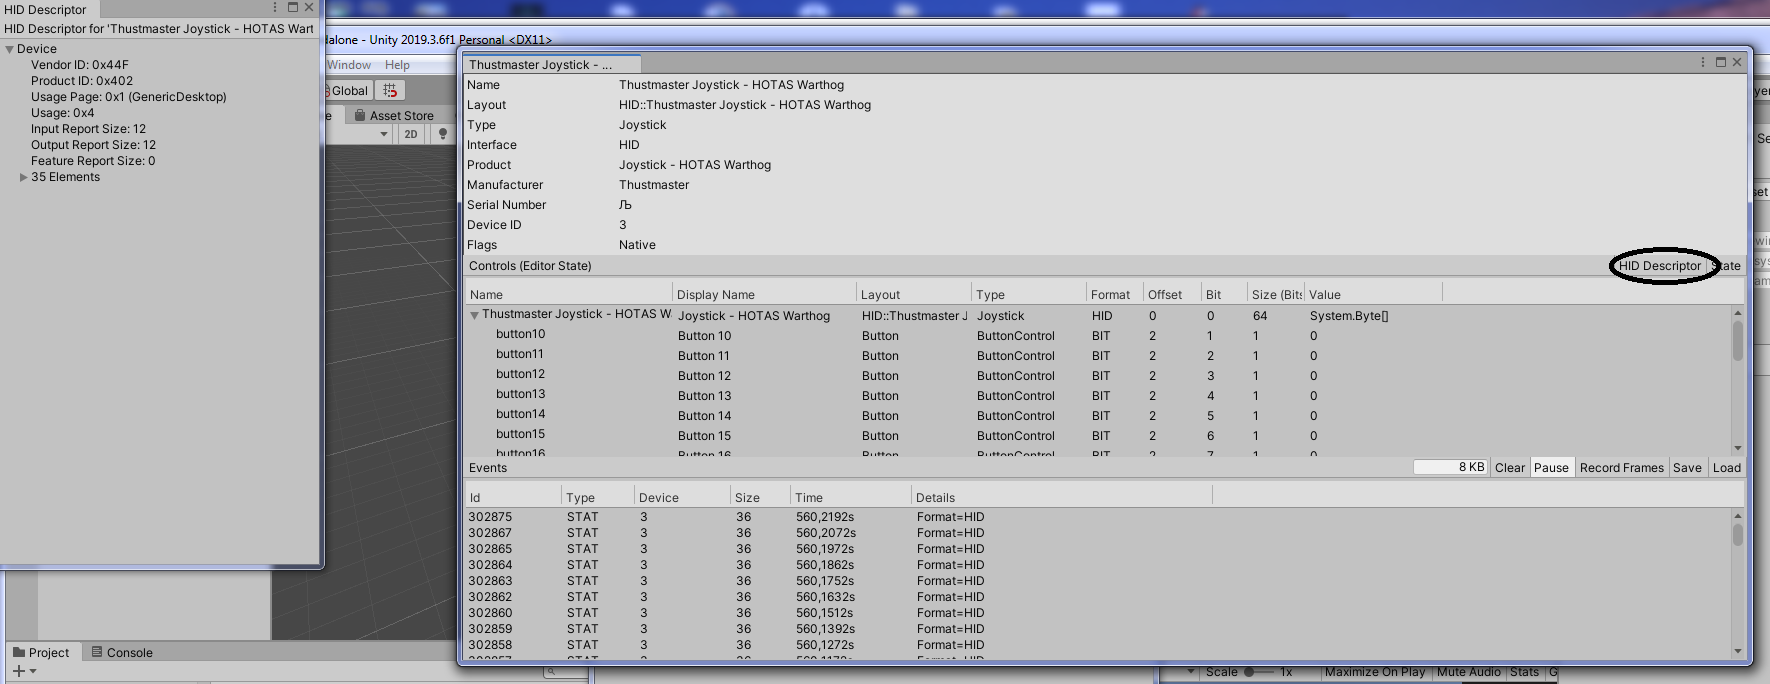Click the plus icon in Project panel
This screenshot has width=1770, height=684.
(18, 671)
